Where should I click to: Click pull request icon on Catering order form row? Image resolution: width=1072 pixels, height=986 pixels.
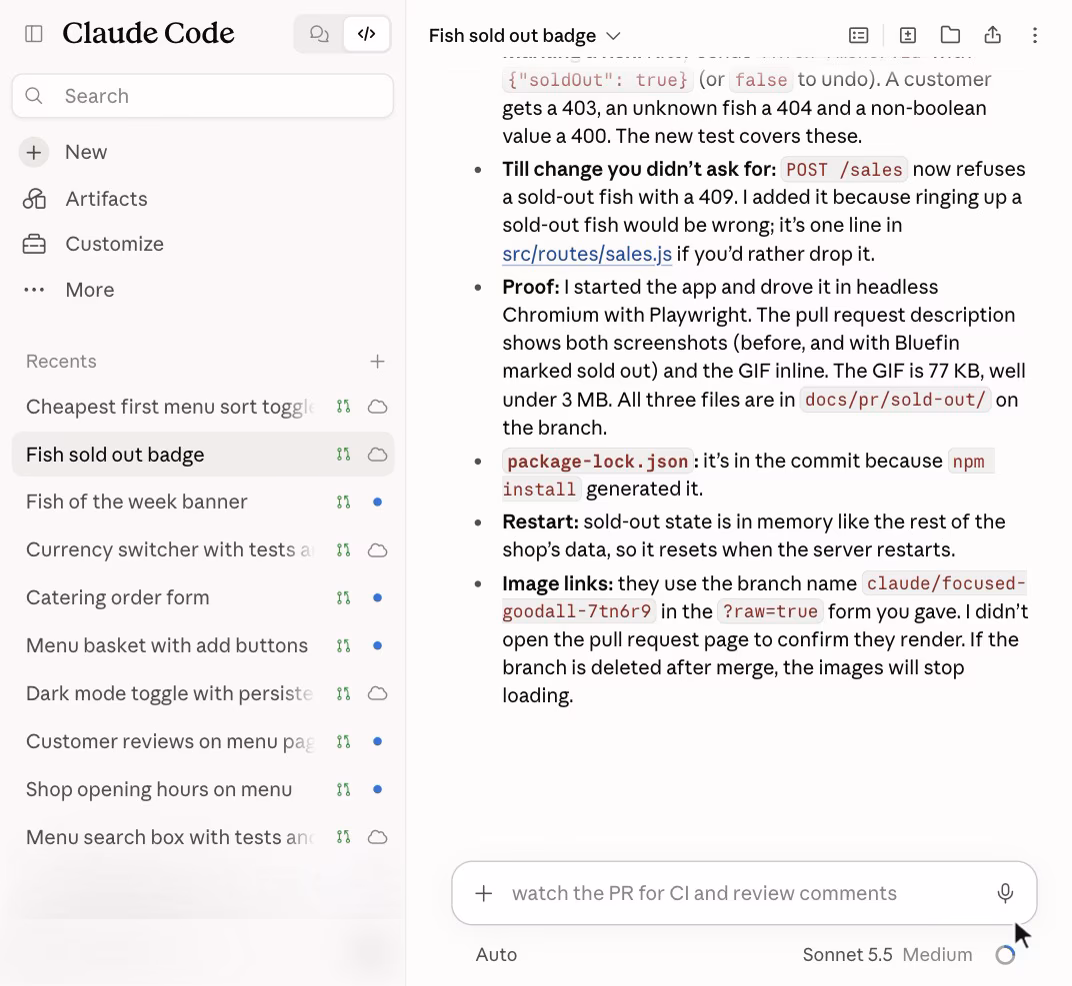click(343, 598)
